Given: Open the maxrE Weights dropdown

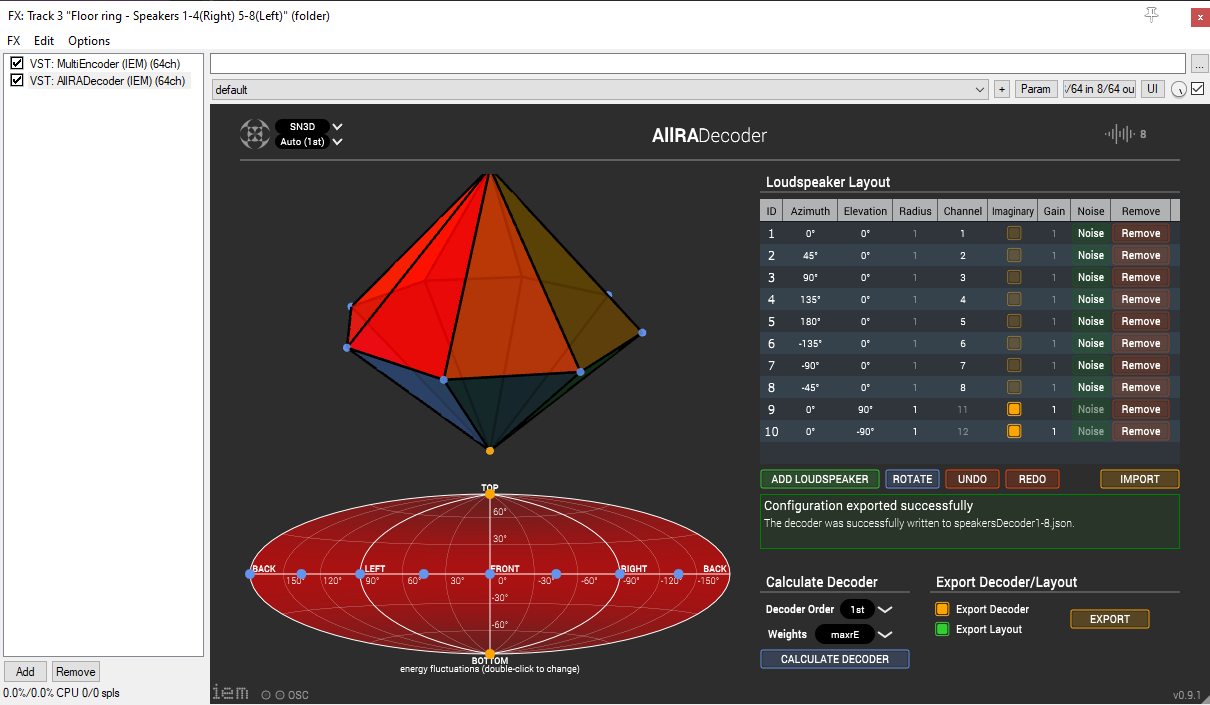Looking at the screenshot, I should tap(853, 634).
